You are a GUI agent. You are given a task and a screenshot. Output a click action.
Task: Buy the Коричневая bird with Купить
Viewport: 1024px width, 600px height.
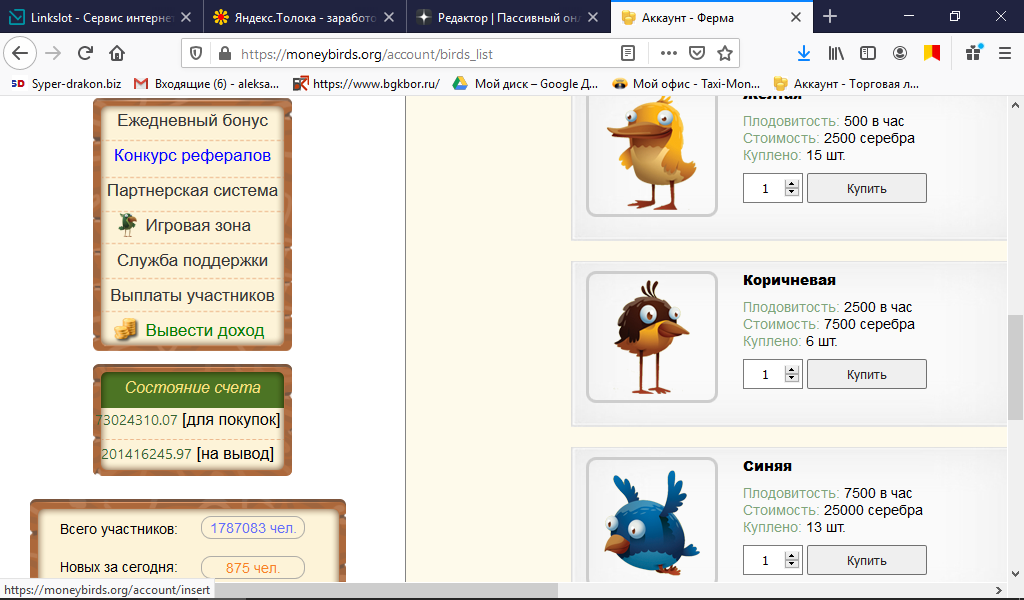click(x=867, y=374)
